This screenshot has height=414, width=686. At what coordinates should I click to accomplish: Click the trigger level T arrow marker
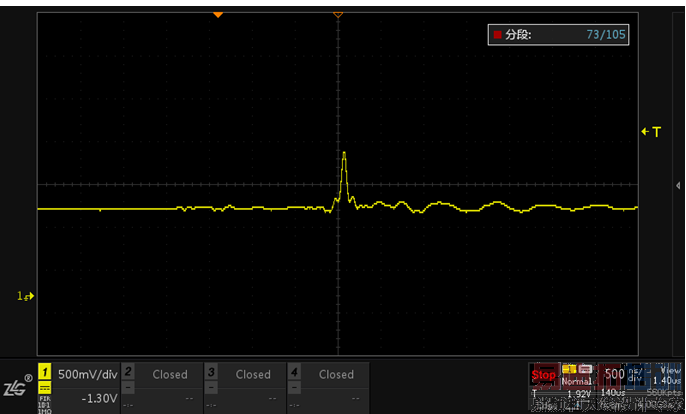[x=651, y=132]
